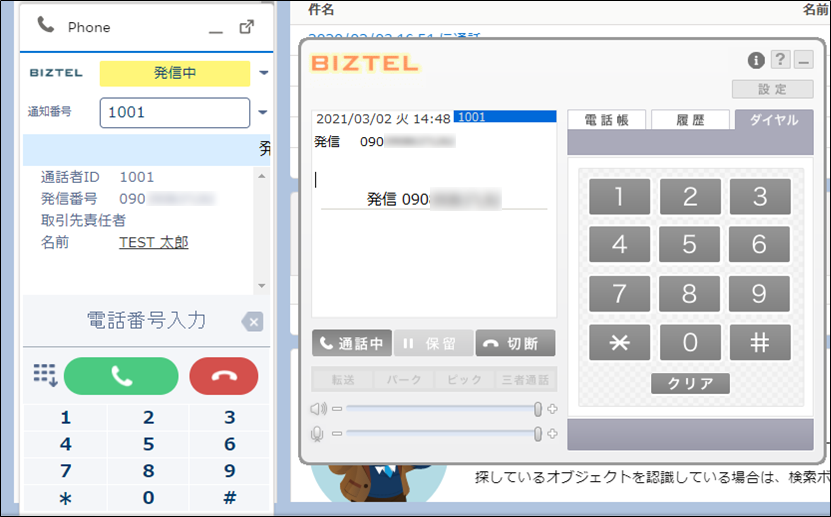Tap * on the Phone panel keypad
Screen dimensions: 831x517
(66, 498)
